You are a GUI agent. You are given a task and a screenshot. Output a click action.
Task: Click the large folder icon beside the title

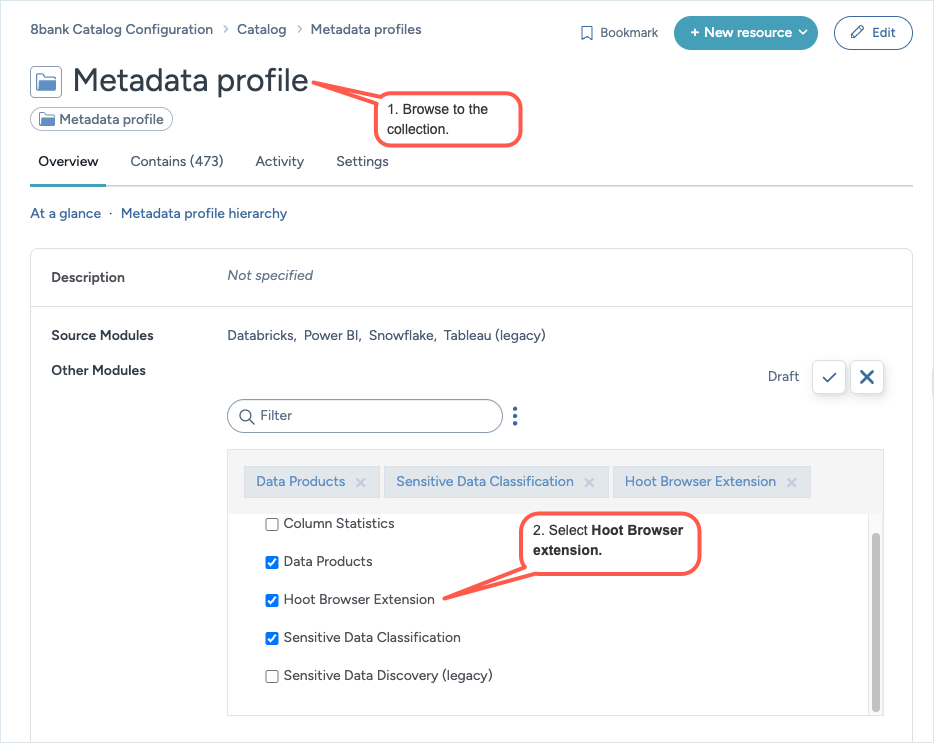click(x=46, y=81)
